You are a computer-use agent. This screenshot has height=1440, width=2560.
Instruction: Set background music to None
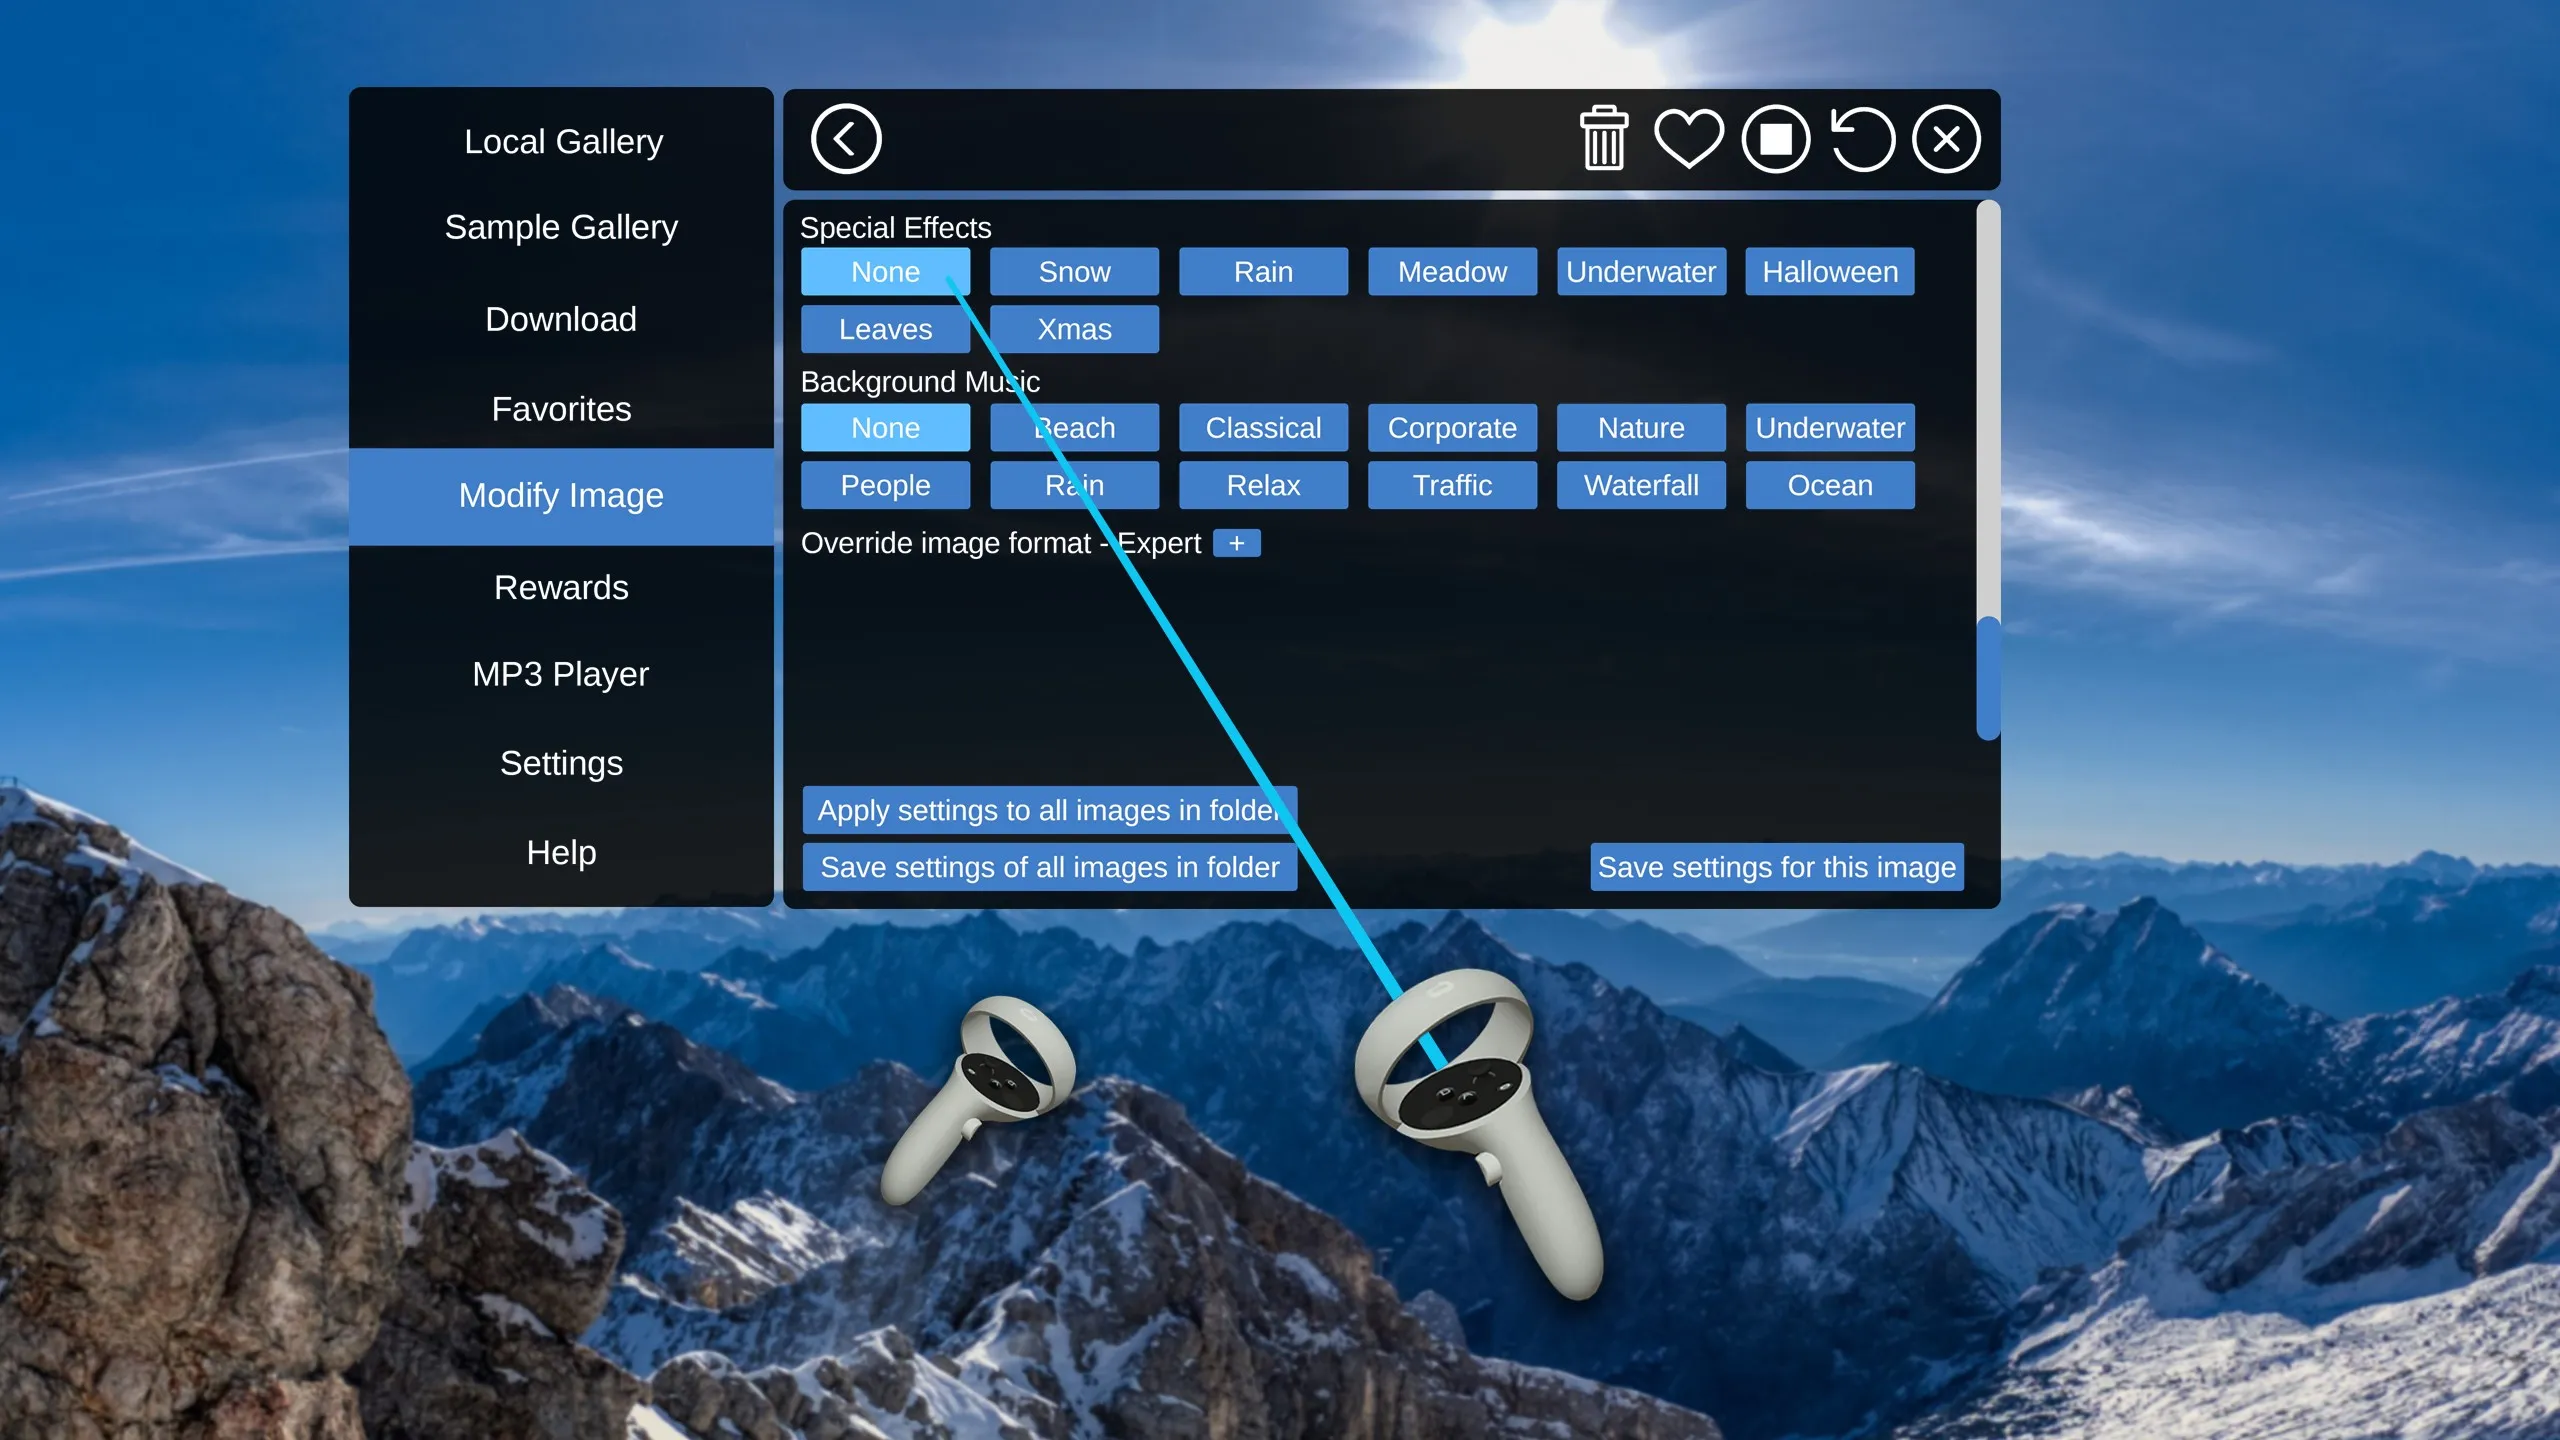click(885, 428)
